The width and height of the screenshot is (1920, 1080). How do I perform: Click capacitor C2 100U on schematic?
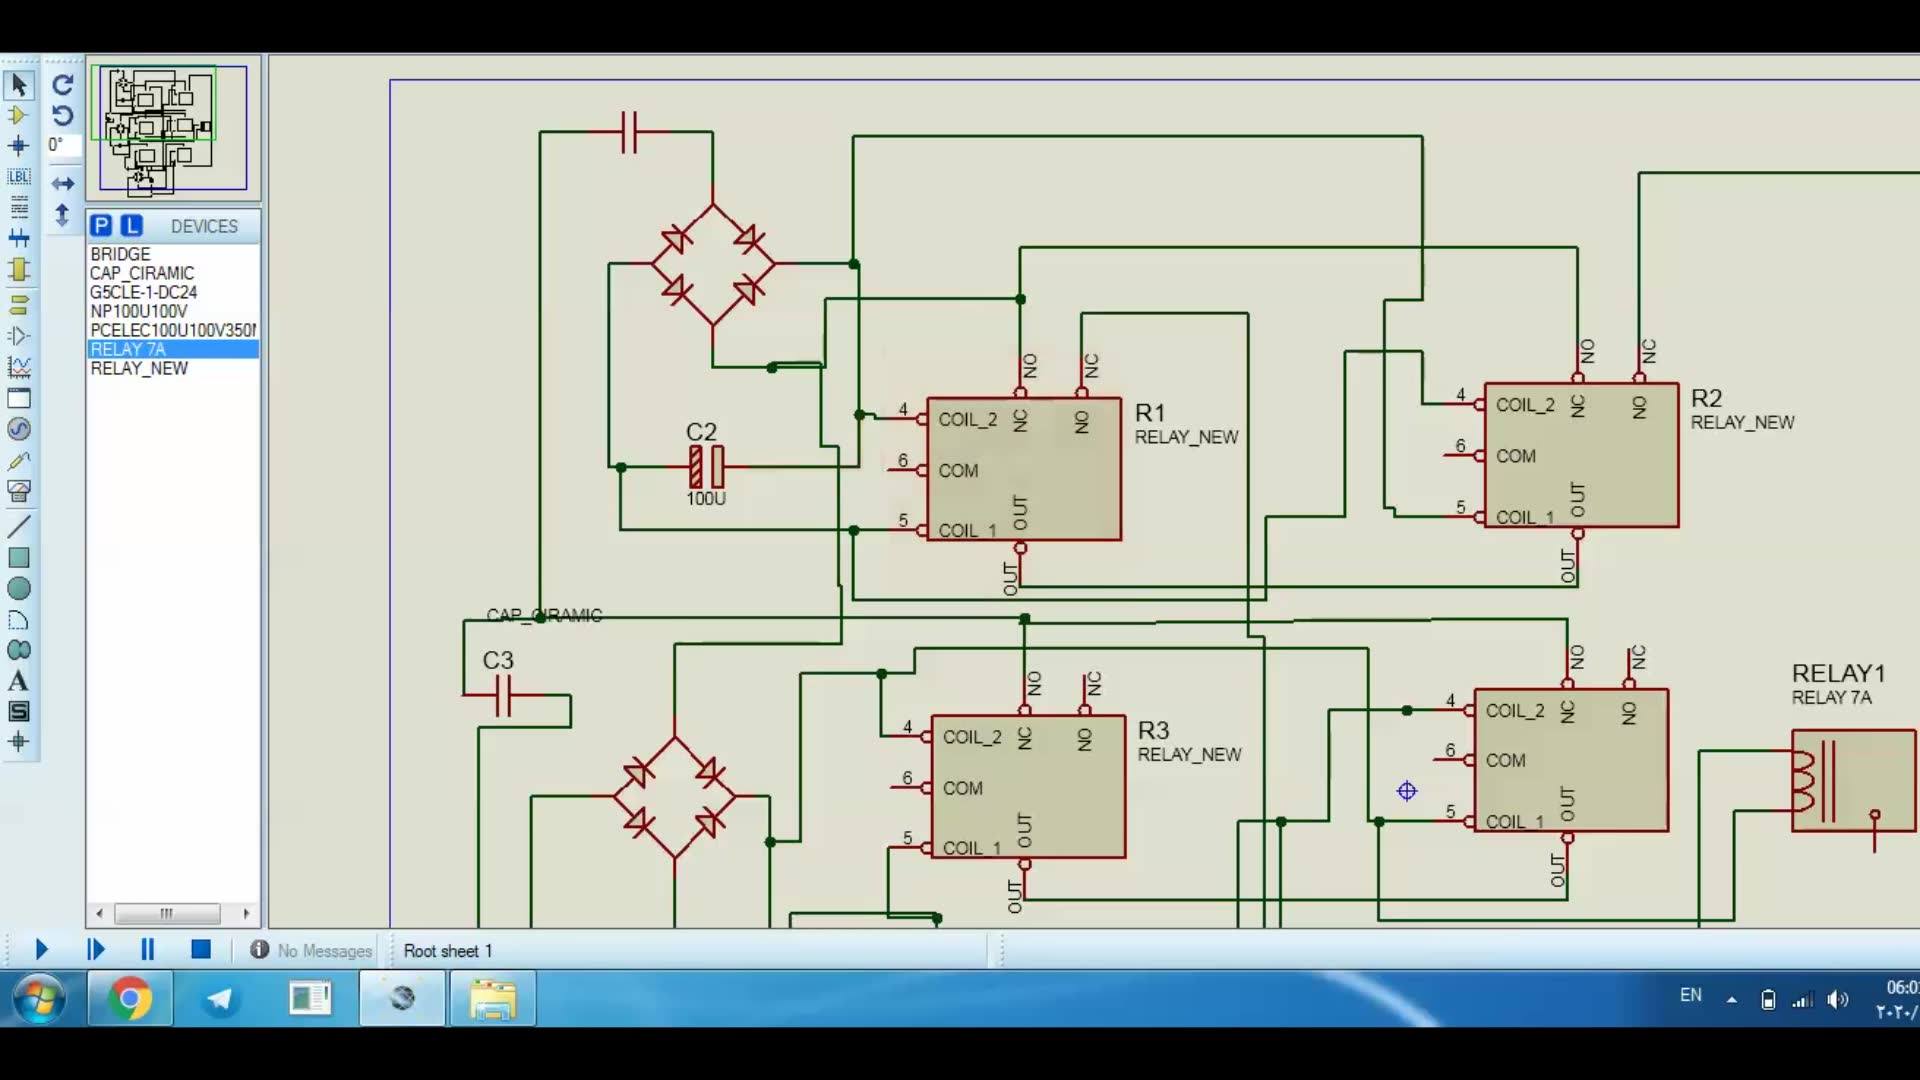tap(706, 466)
